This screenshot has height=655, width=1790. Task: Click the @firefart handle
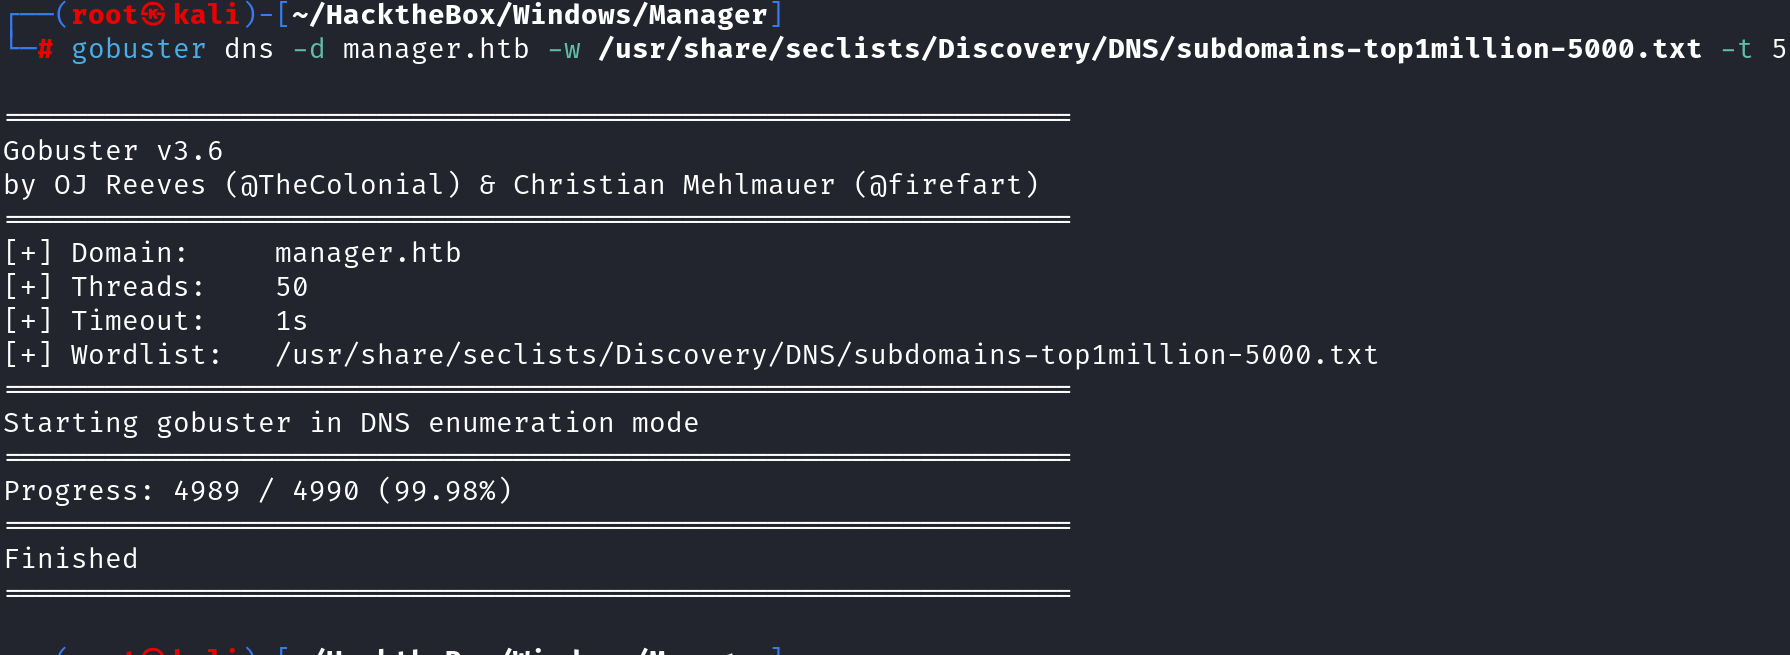point(946,185)
